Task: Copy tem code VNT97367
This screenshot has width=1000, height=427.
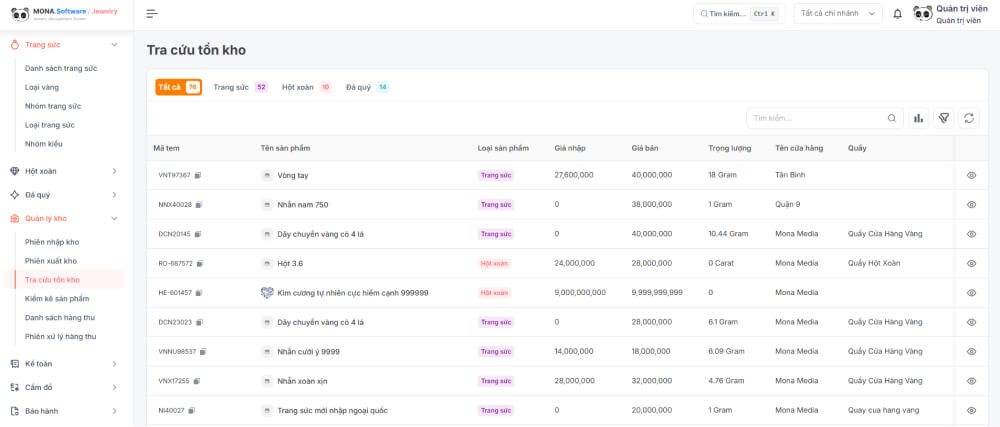Action: pyautogui.click(x=198, y=175)
